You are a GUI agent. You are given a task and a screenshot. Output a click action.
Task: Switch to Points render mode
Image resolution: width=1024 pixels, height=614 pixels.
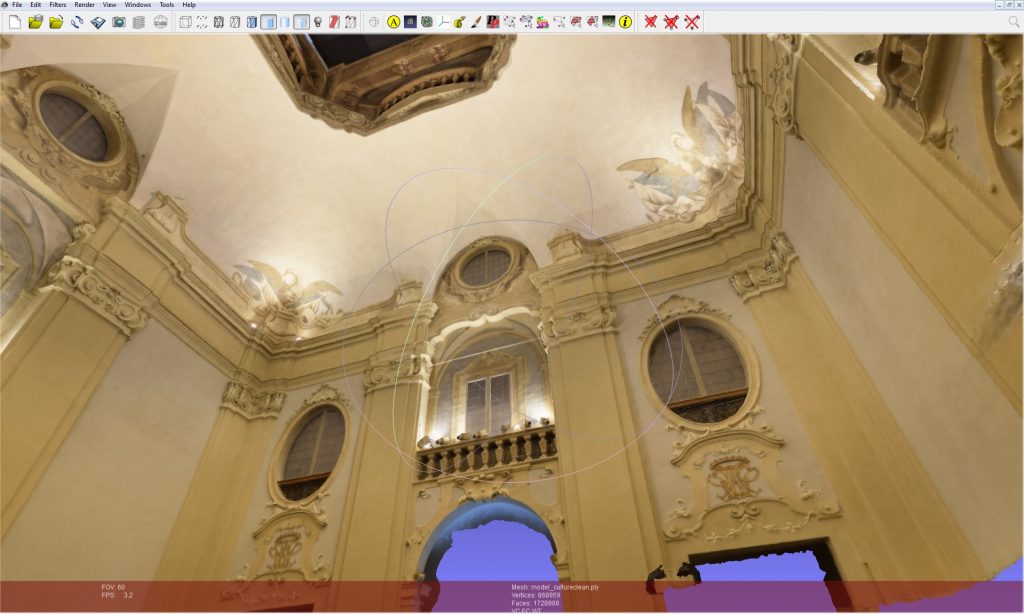click(202, 21)
